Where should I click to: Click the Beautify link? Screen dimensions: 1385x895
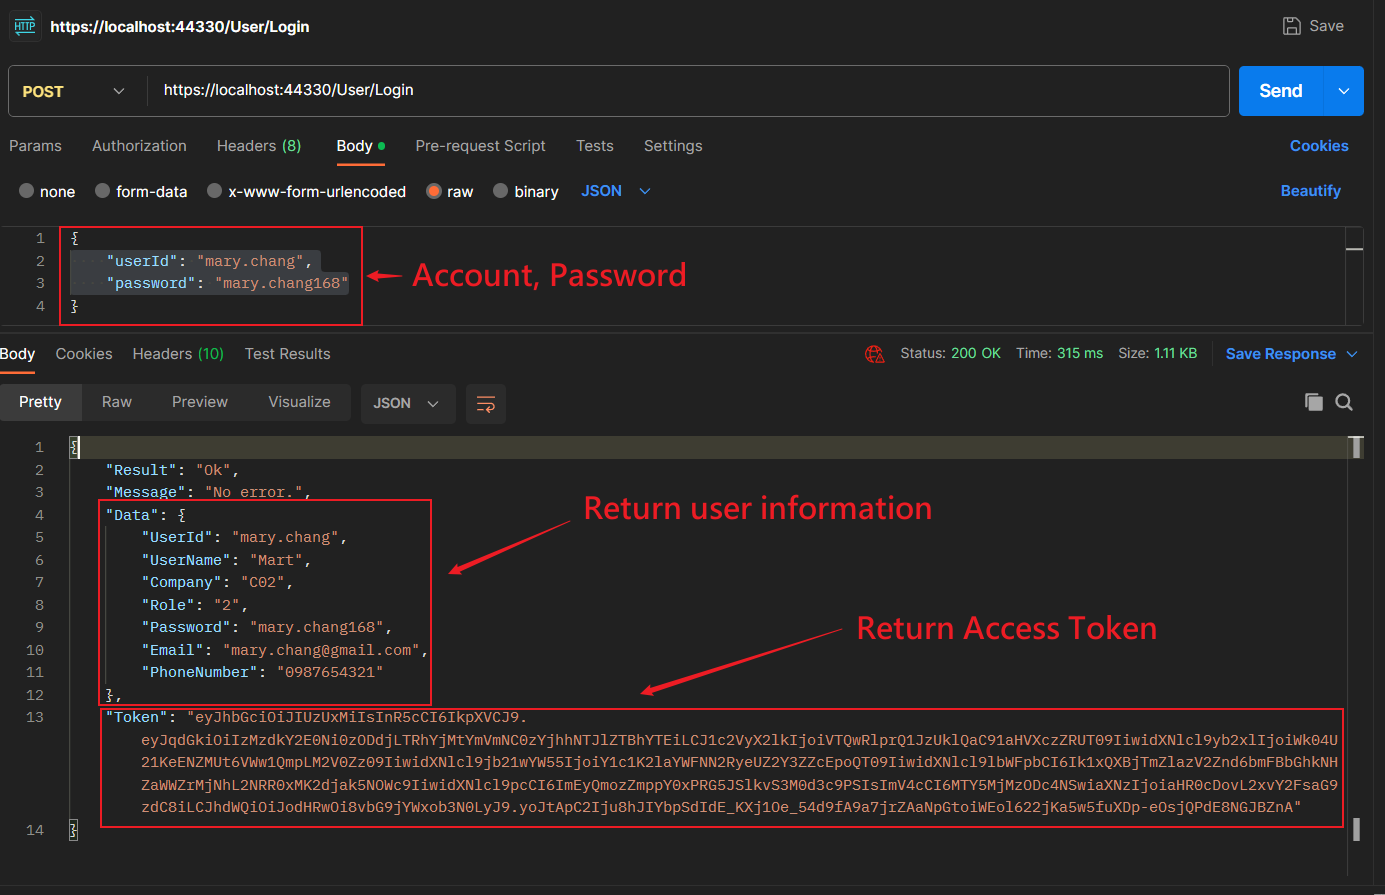pos(1311,190)
